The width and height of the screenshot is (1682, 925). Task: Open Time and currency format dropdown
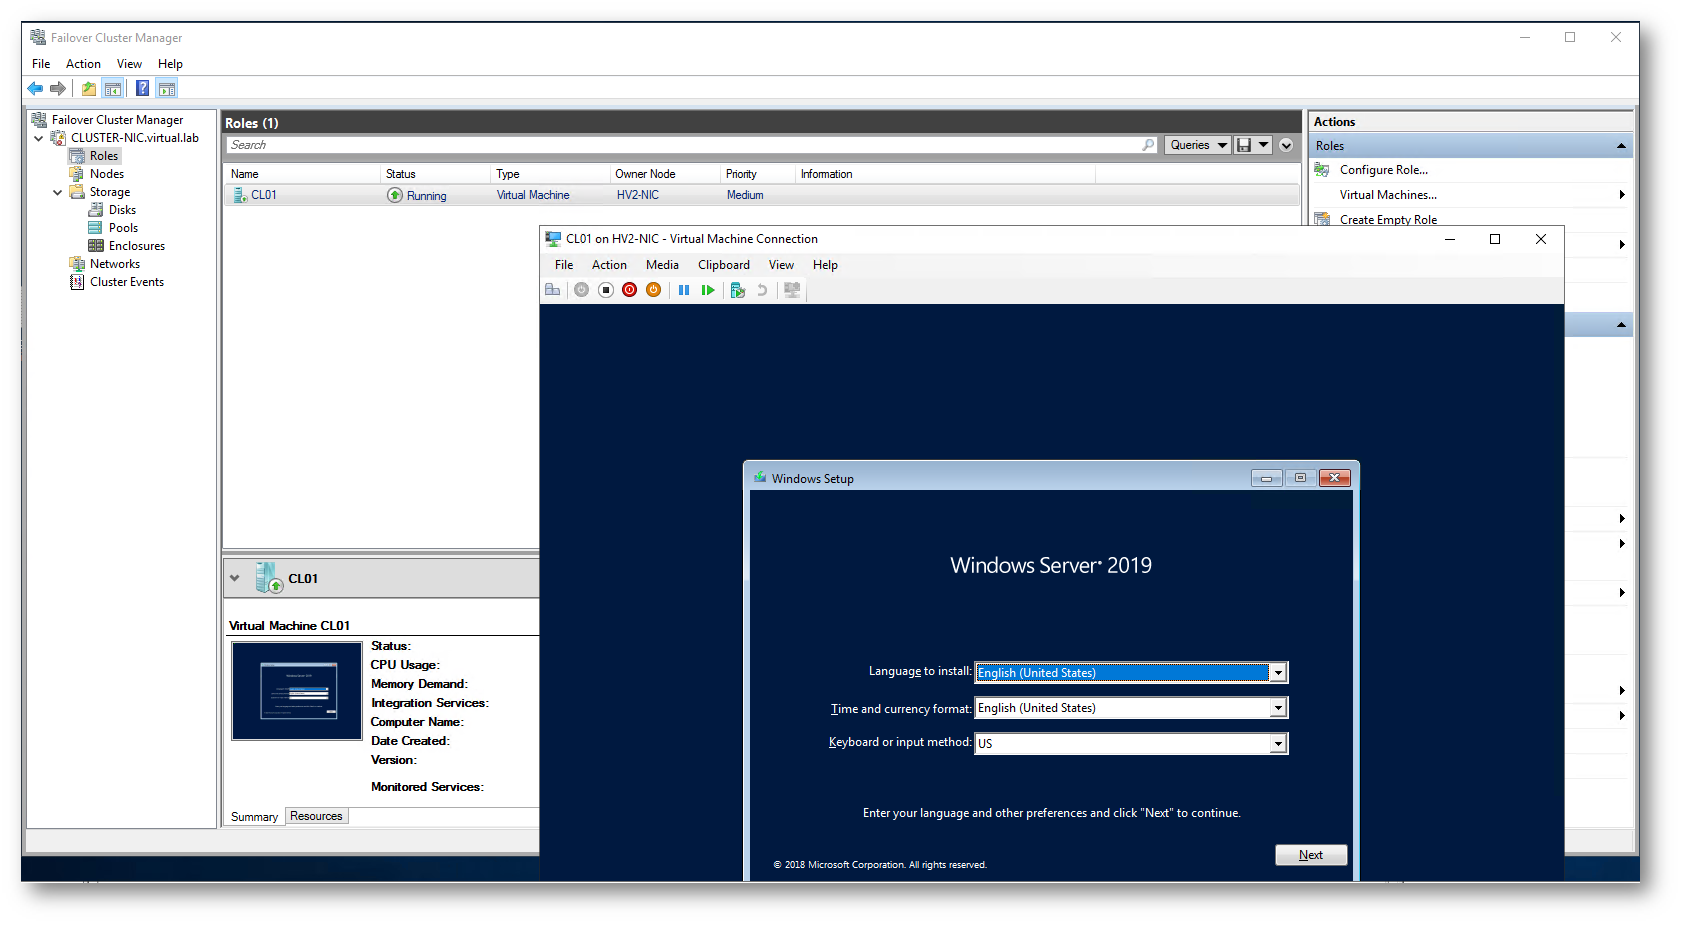(1278, 708)
